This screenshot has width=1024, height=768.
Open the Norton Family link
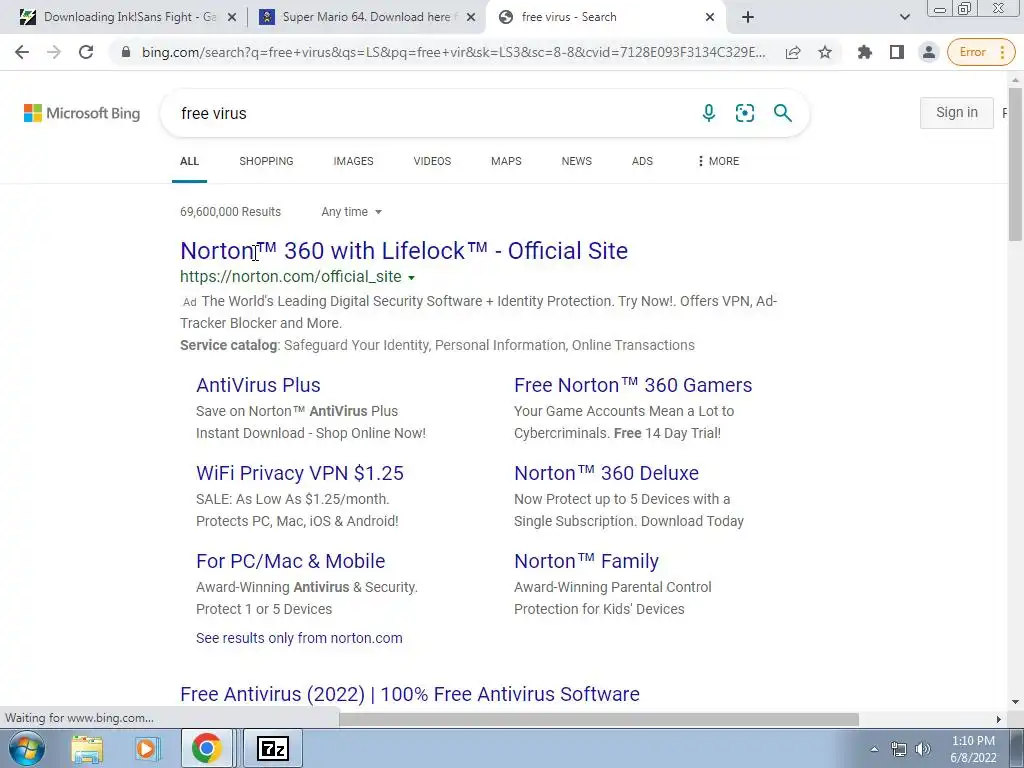click(586, 561)
